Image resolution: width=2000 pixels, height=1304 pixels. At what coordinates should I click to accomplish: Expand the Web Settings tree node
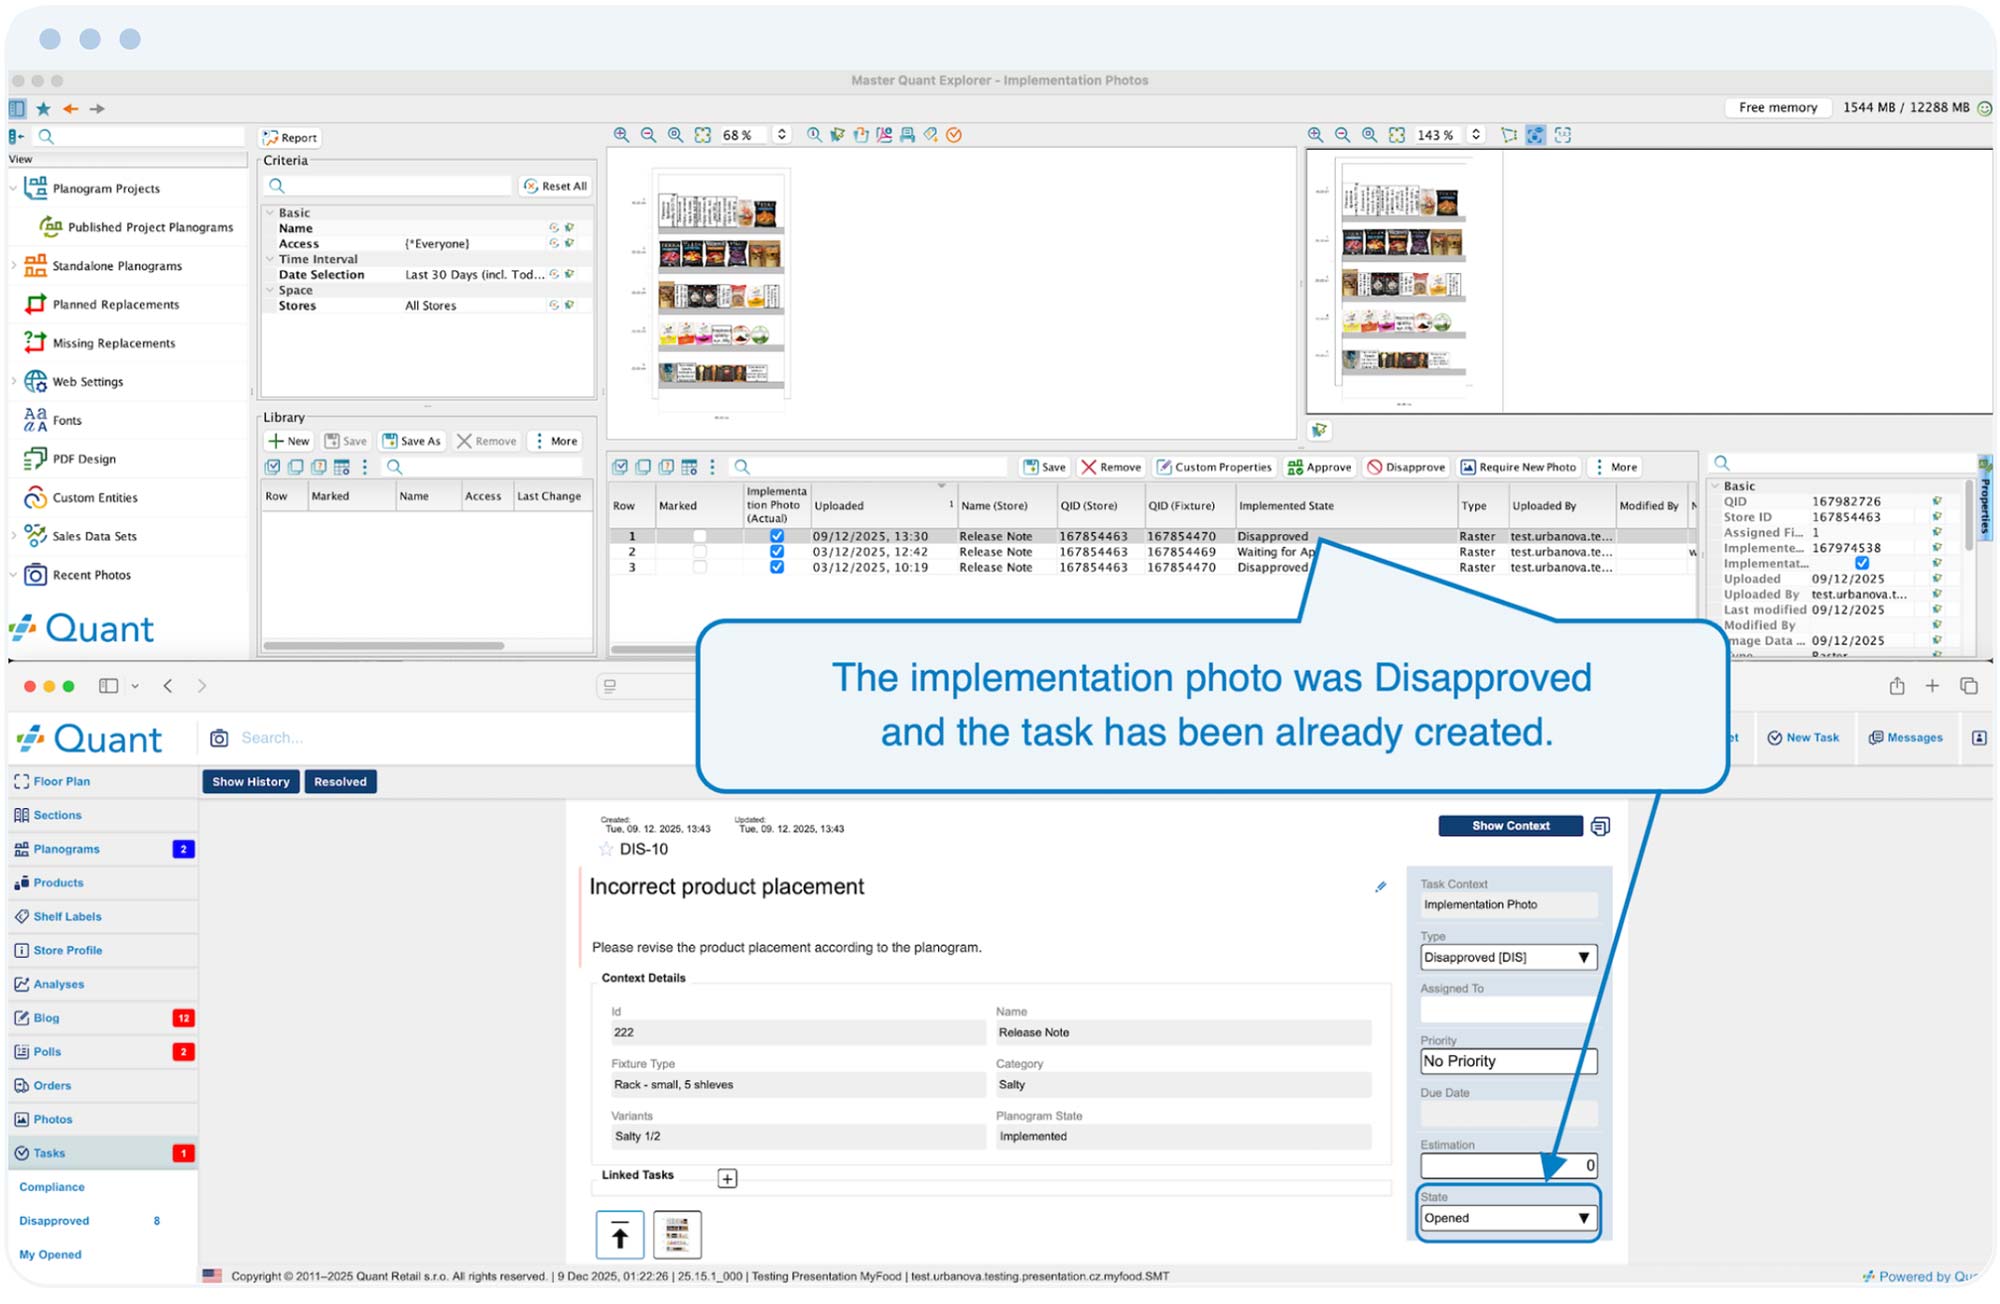(13, 382)
